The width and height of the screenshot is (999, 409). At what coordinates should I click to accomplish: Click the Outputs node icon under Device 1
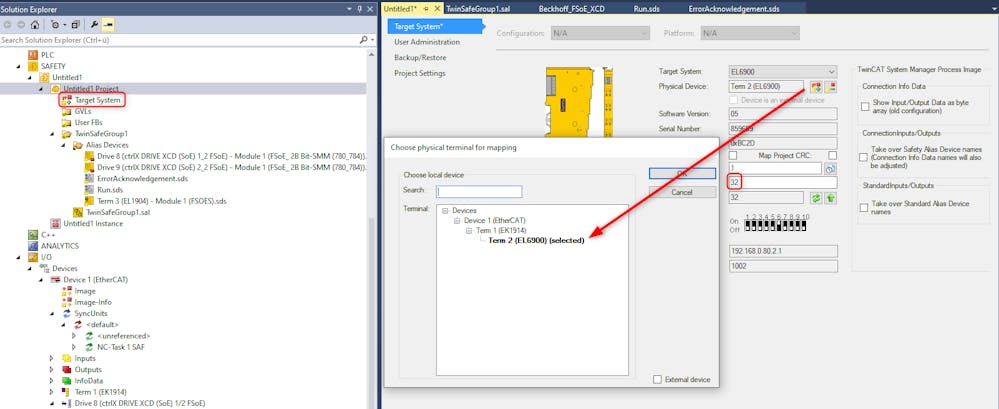click(66, 370)
